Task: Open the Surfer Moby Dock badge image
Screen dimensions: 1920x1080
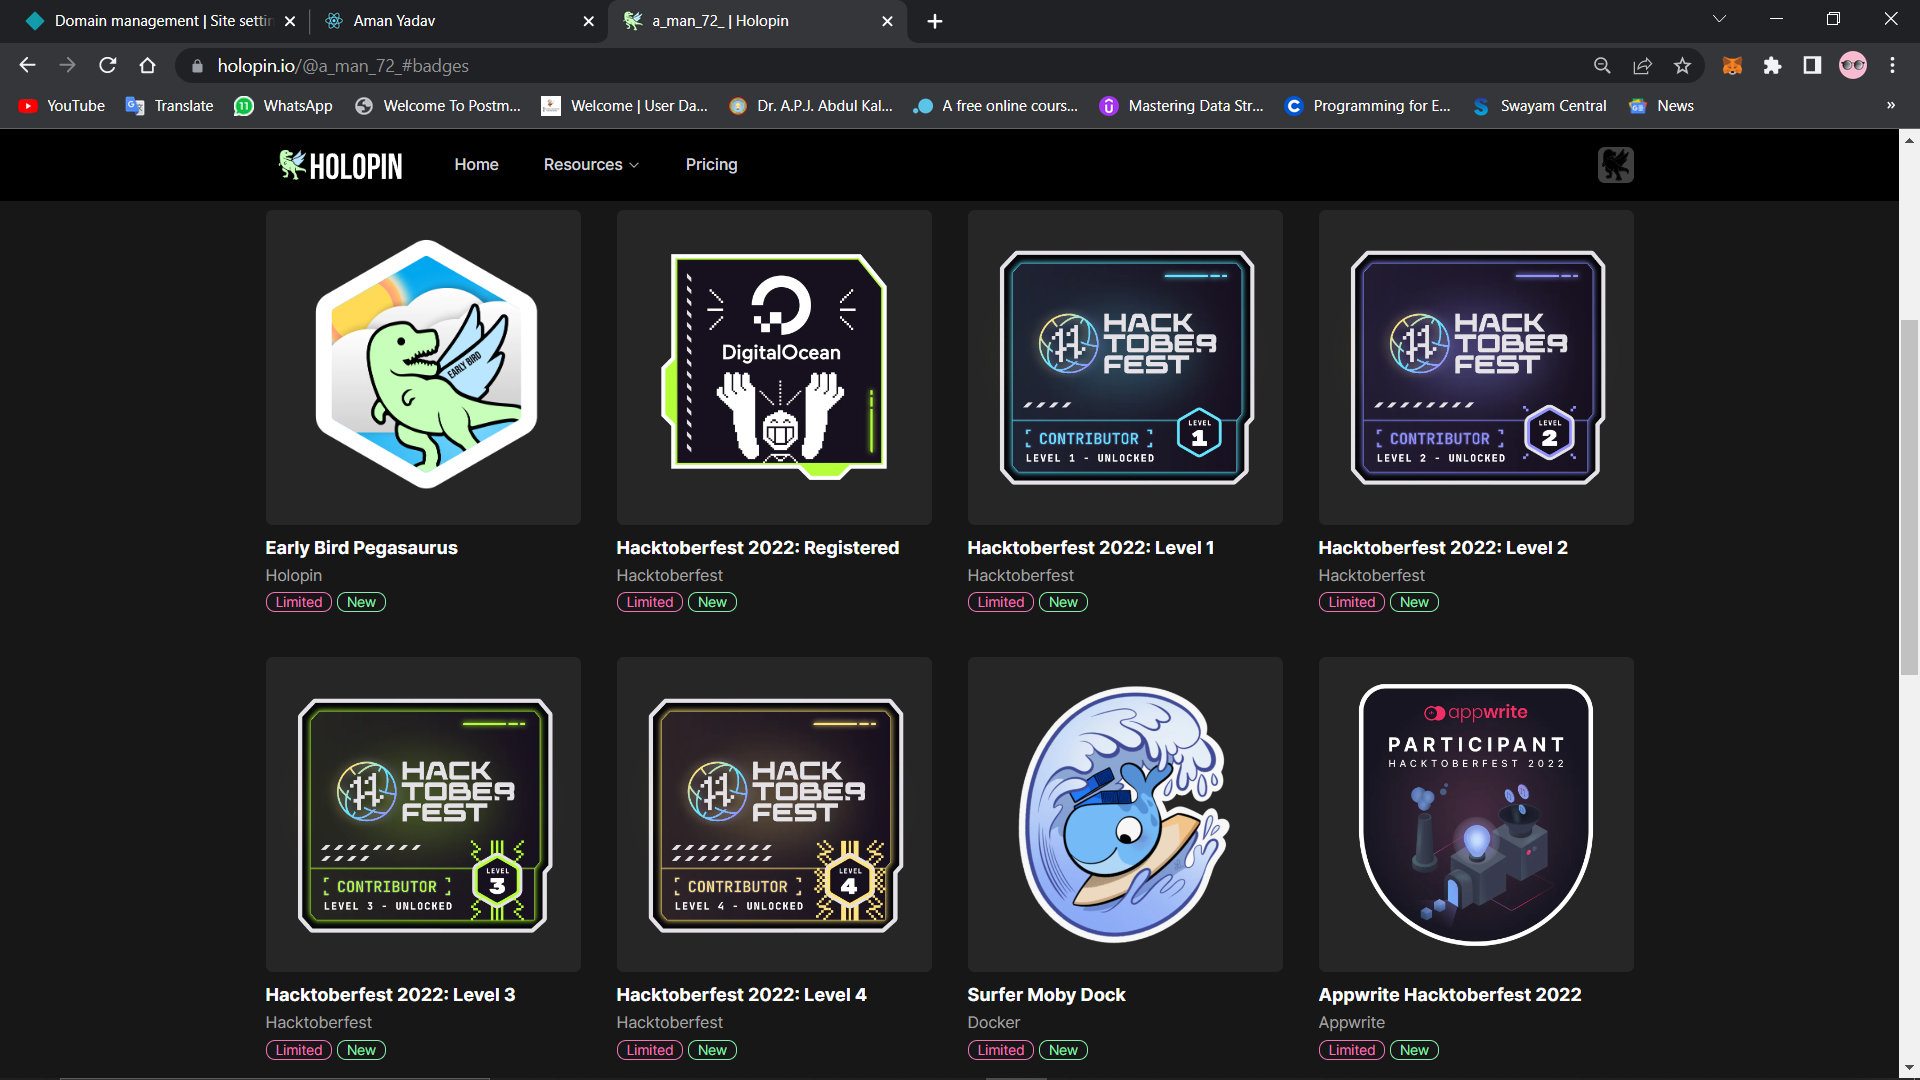Action: pyautogui.click(x=1125, y=814)
